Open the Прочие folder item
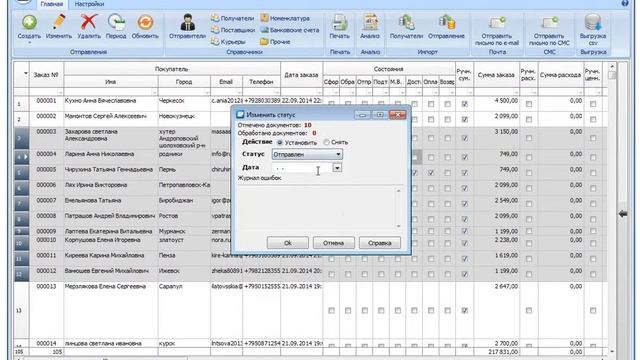Viewport: 640px width, 360px height. [275, 41]
